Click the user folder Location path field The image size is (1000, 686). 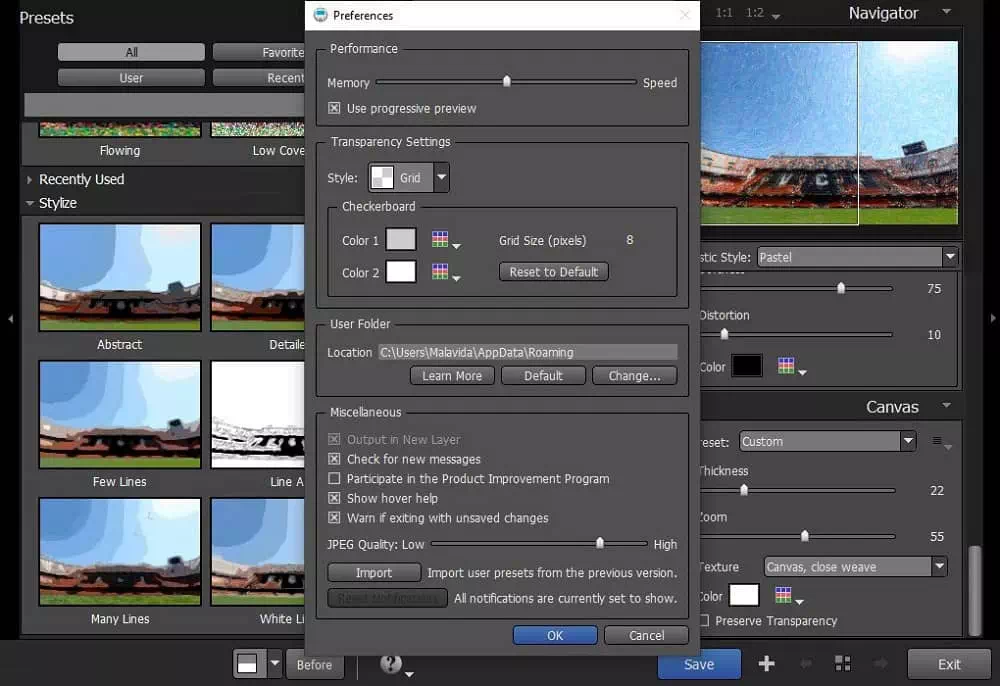(527, 352)
